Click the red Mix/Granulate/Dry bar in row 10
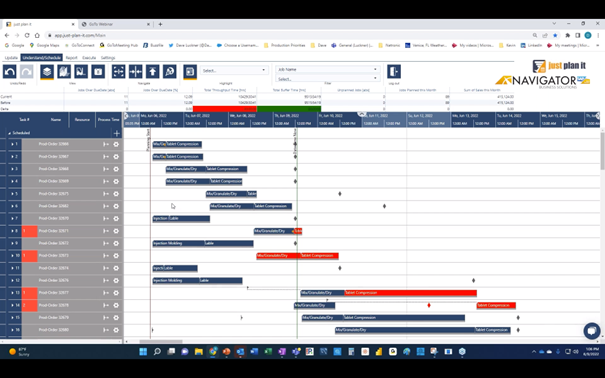 tap(279, 256)
